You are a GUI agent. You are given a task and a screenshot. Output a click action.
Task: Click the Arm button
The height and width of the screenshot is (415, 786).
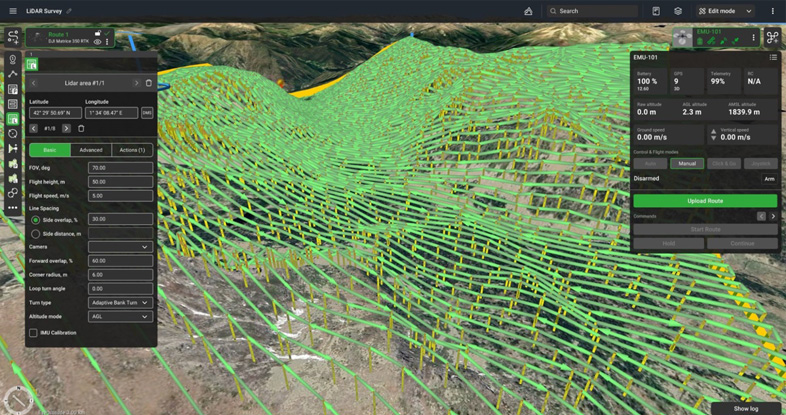point(769,179)
